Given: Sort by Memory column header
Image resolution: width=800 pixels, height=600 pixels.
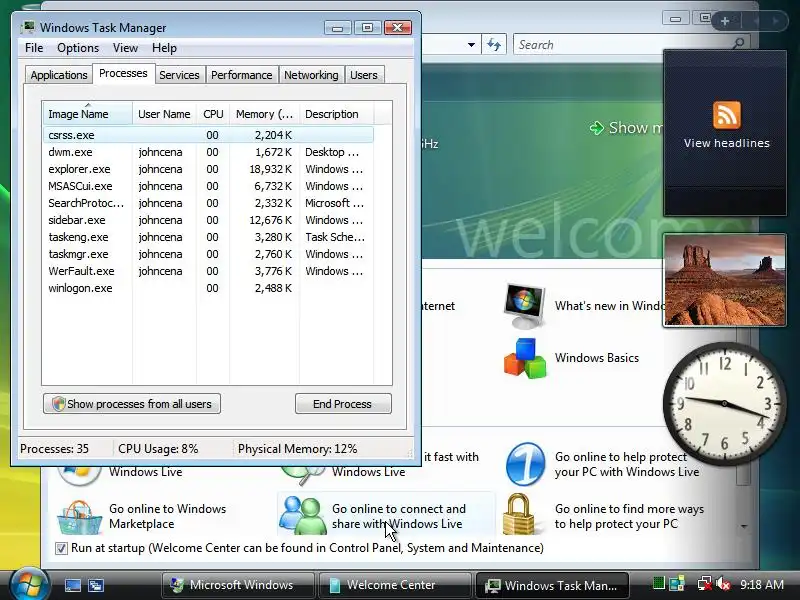Looking at the screenshot, I should (264, 114).
